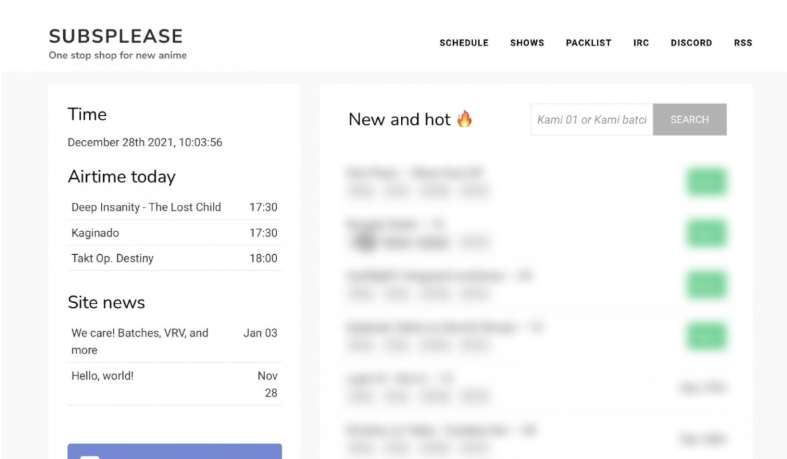This screenshot has height=459, width=787.
Task: Click the fire emoji beside New and hot
Action: coord(465,119)
